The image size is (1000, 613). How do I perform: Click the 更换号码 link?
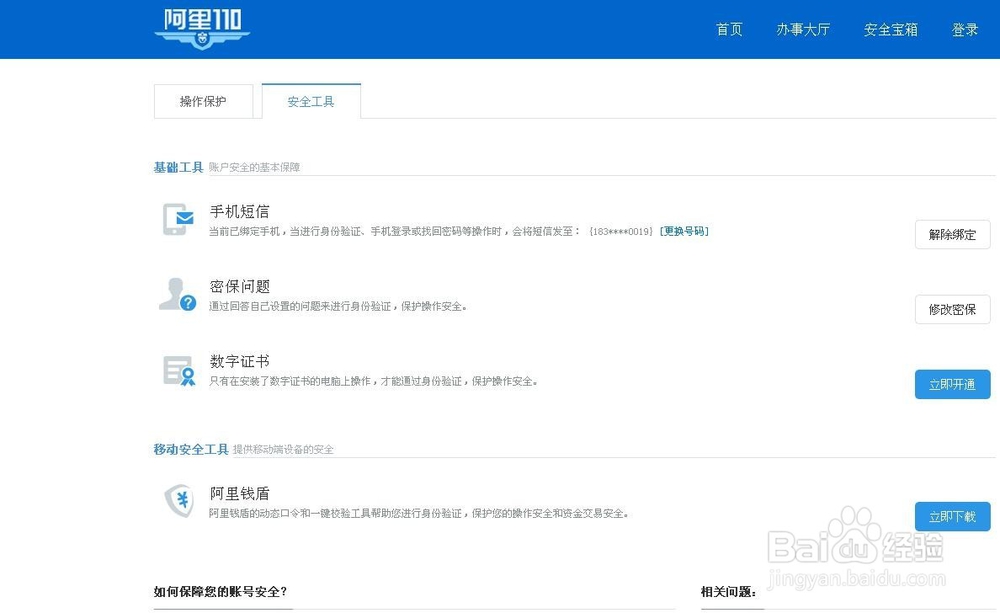684,230
